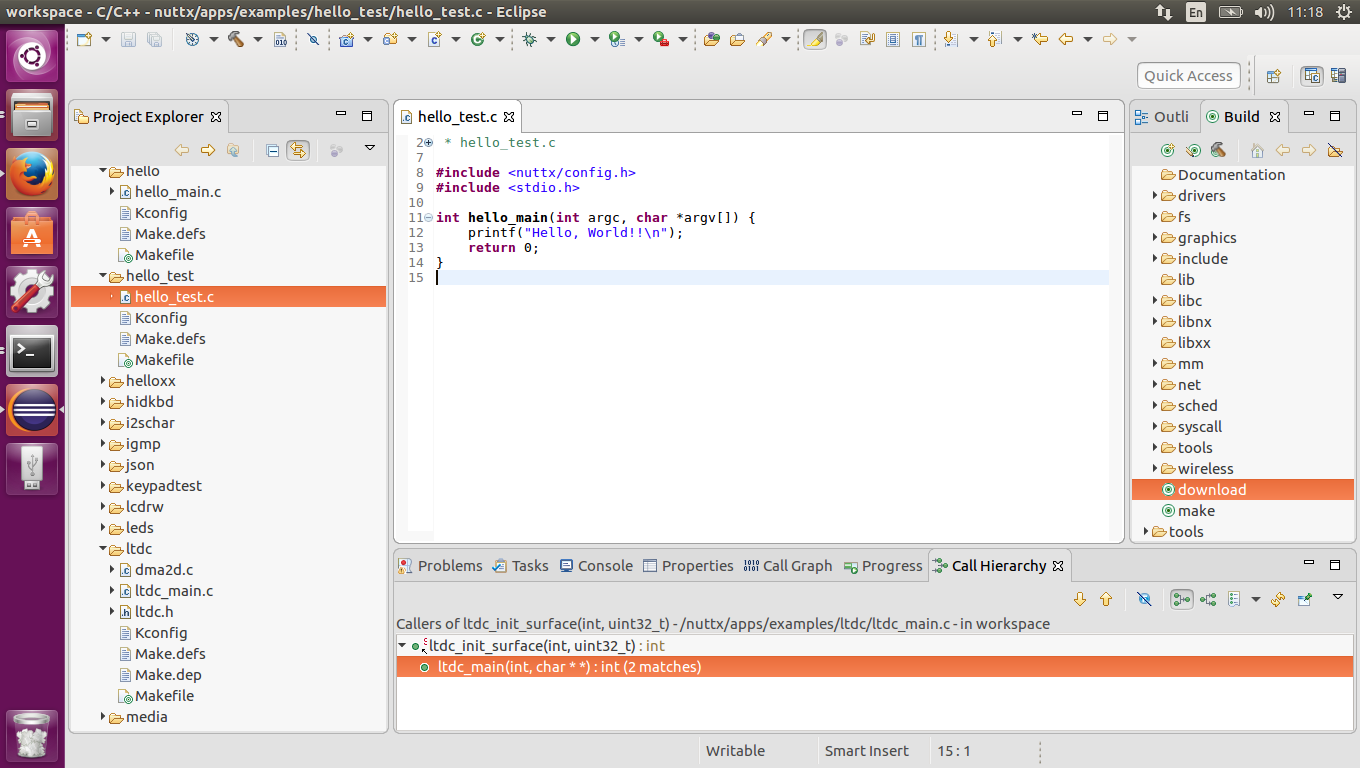
Task: Open the Ubuntu Software Center launcher icon
Action: coord(32,234)
